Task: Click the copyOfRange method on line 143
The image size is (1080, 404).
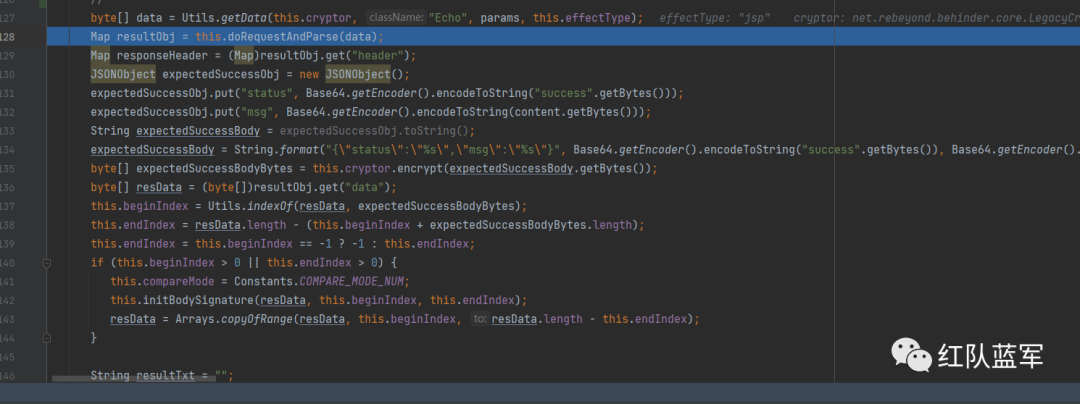Action: coord(257,319)
